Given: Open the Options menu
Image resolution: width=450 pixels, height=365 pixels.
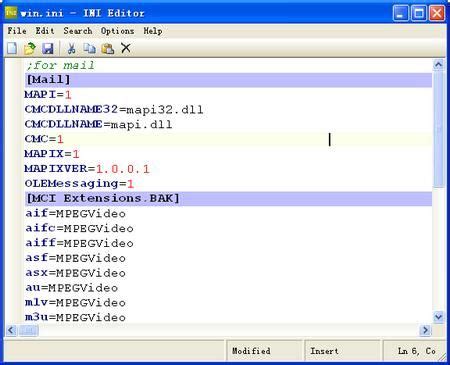Looking at the screenshot, I should (x=117, y=31).
